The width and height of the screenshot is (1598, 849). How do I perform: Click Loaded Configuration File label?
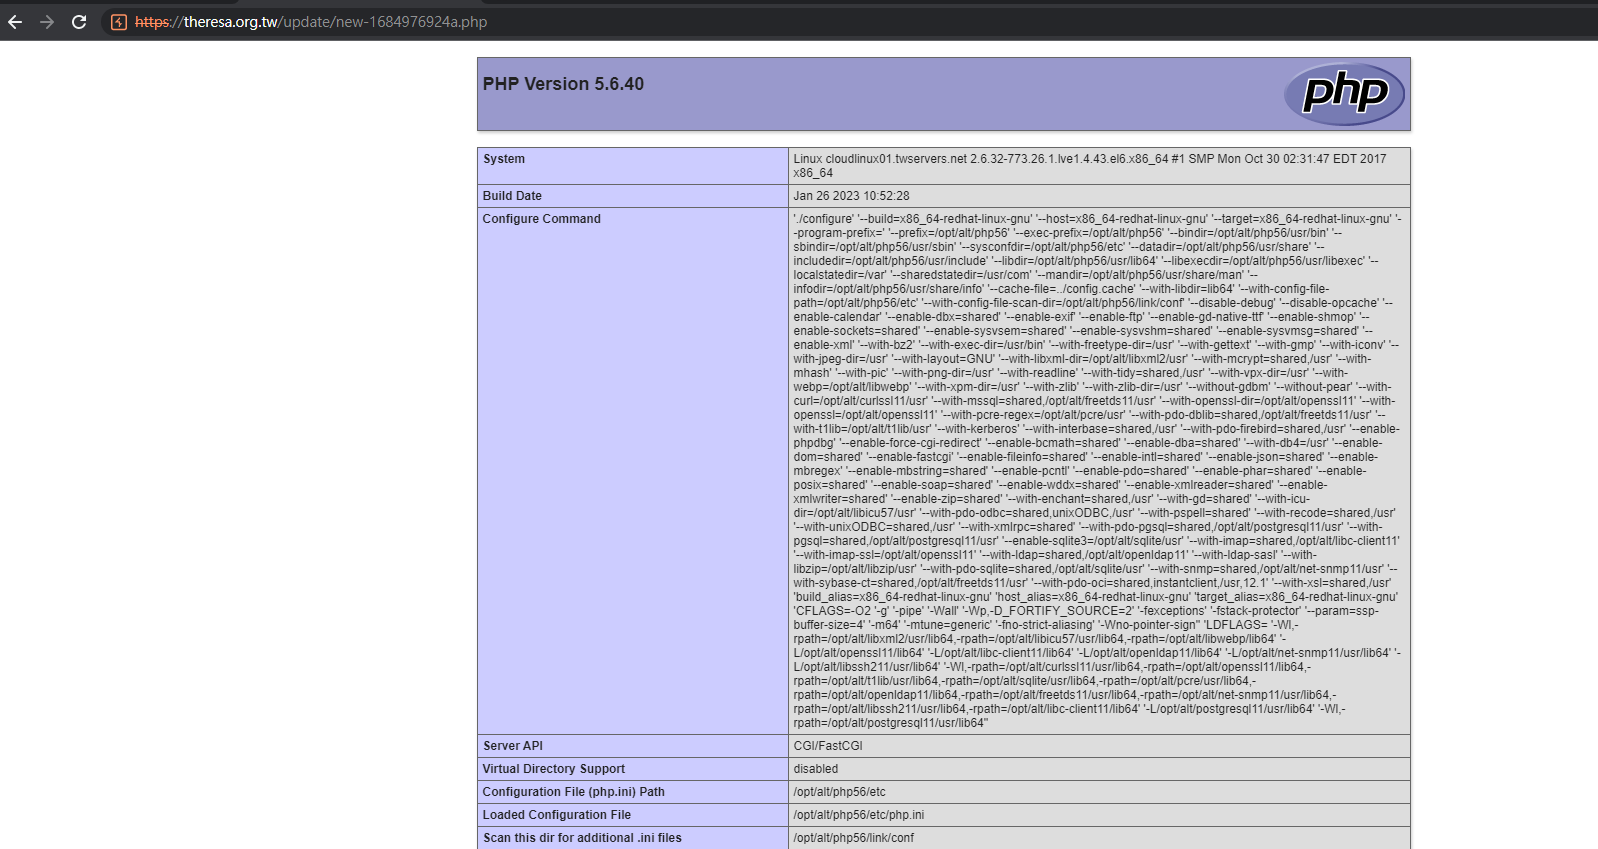click(x=557, y=815)
